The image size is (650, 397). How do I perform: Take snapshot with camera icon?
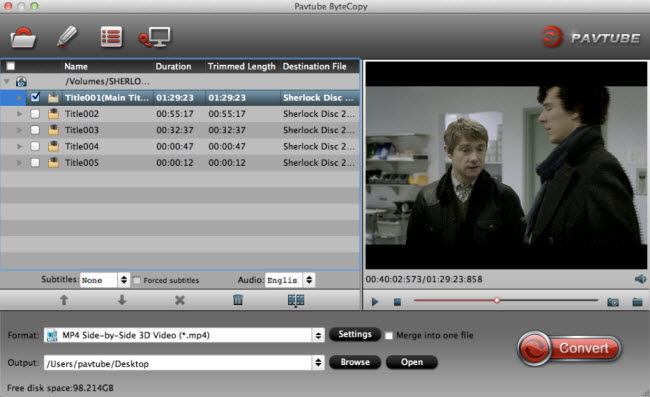point(613,302)
